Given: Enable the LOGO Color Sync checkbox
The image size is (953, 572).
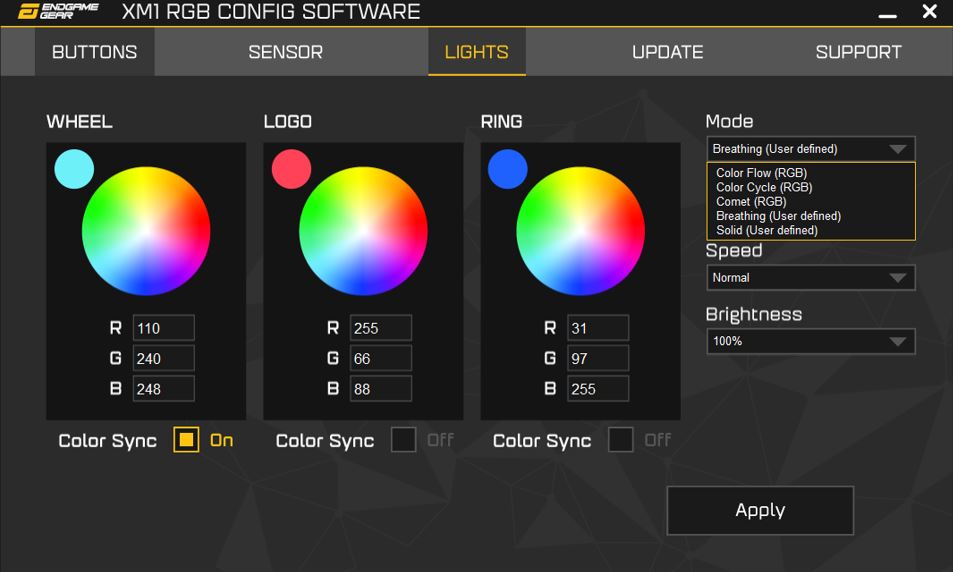Looking at the screenshot, I should point(403,439).
